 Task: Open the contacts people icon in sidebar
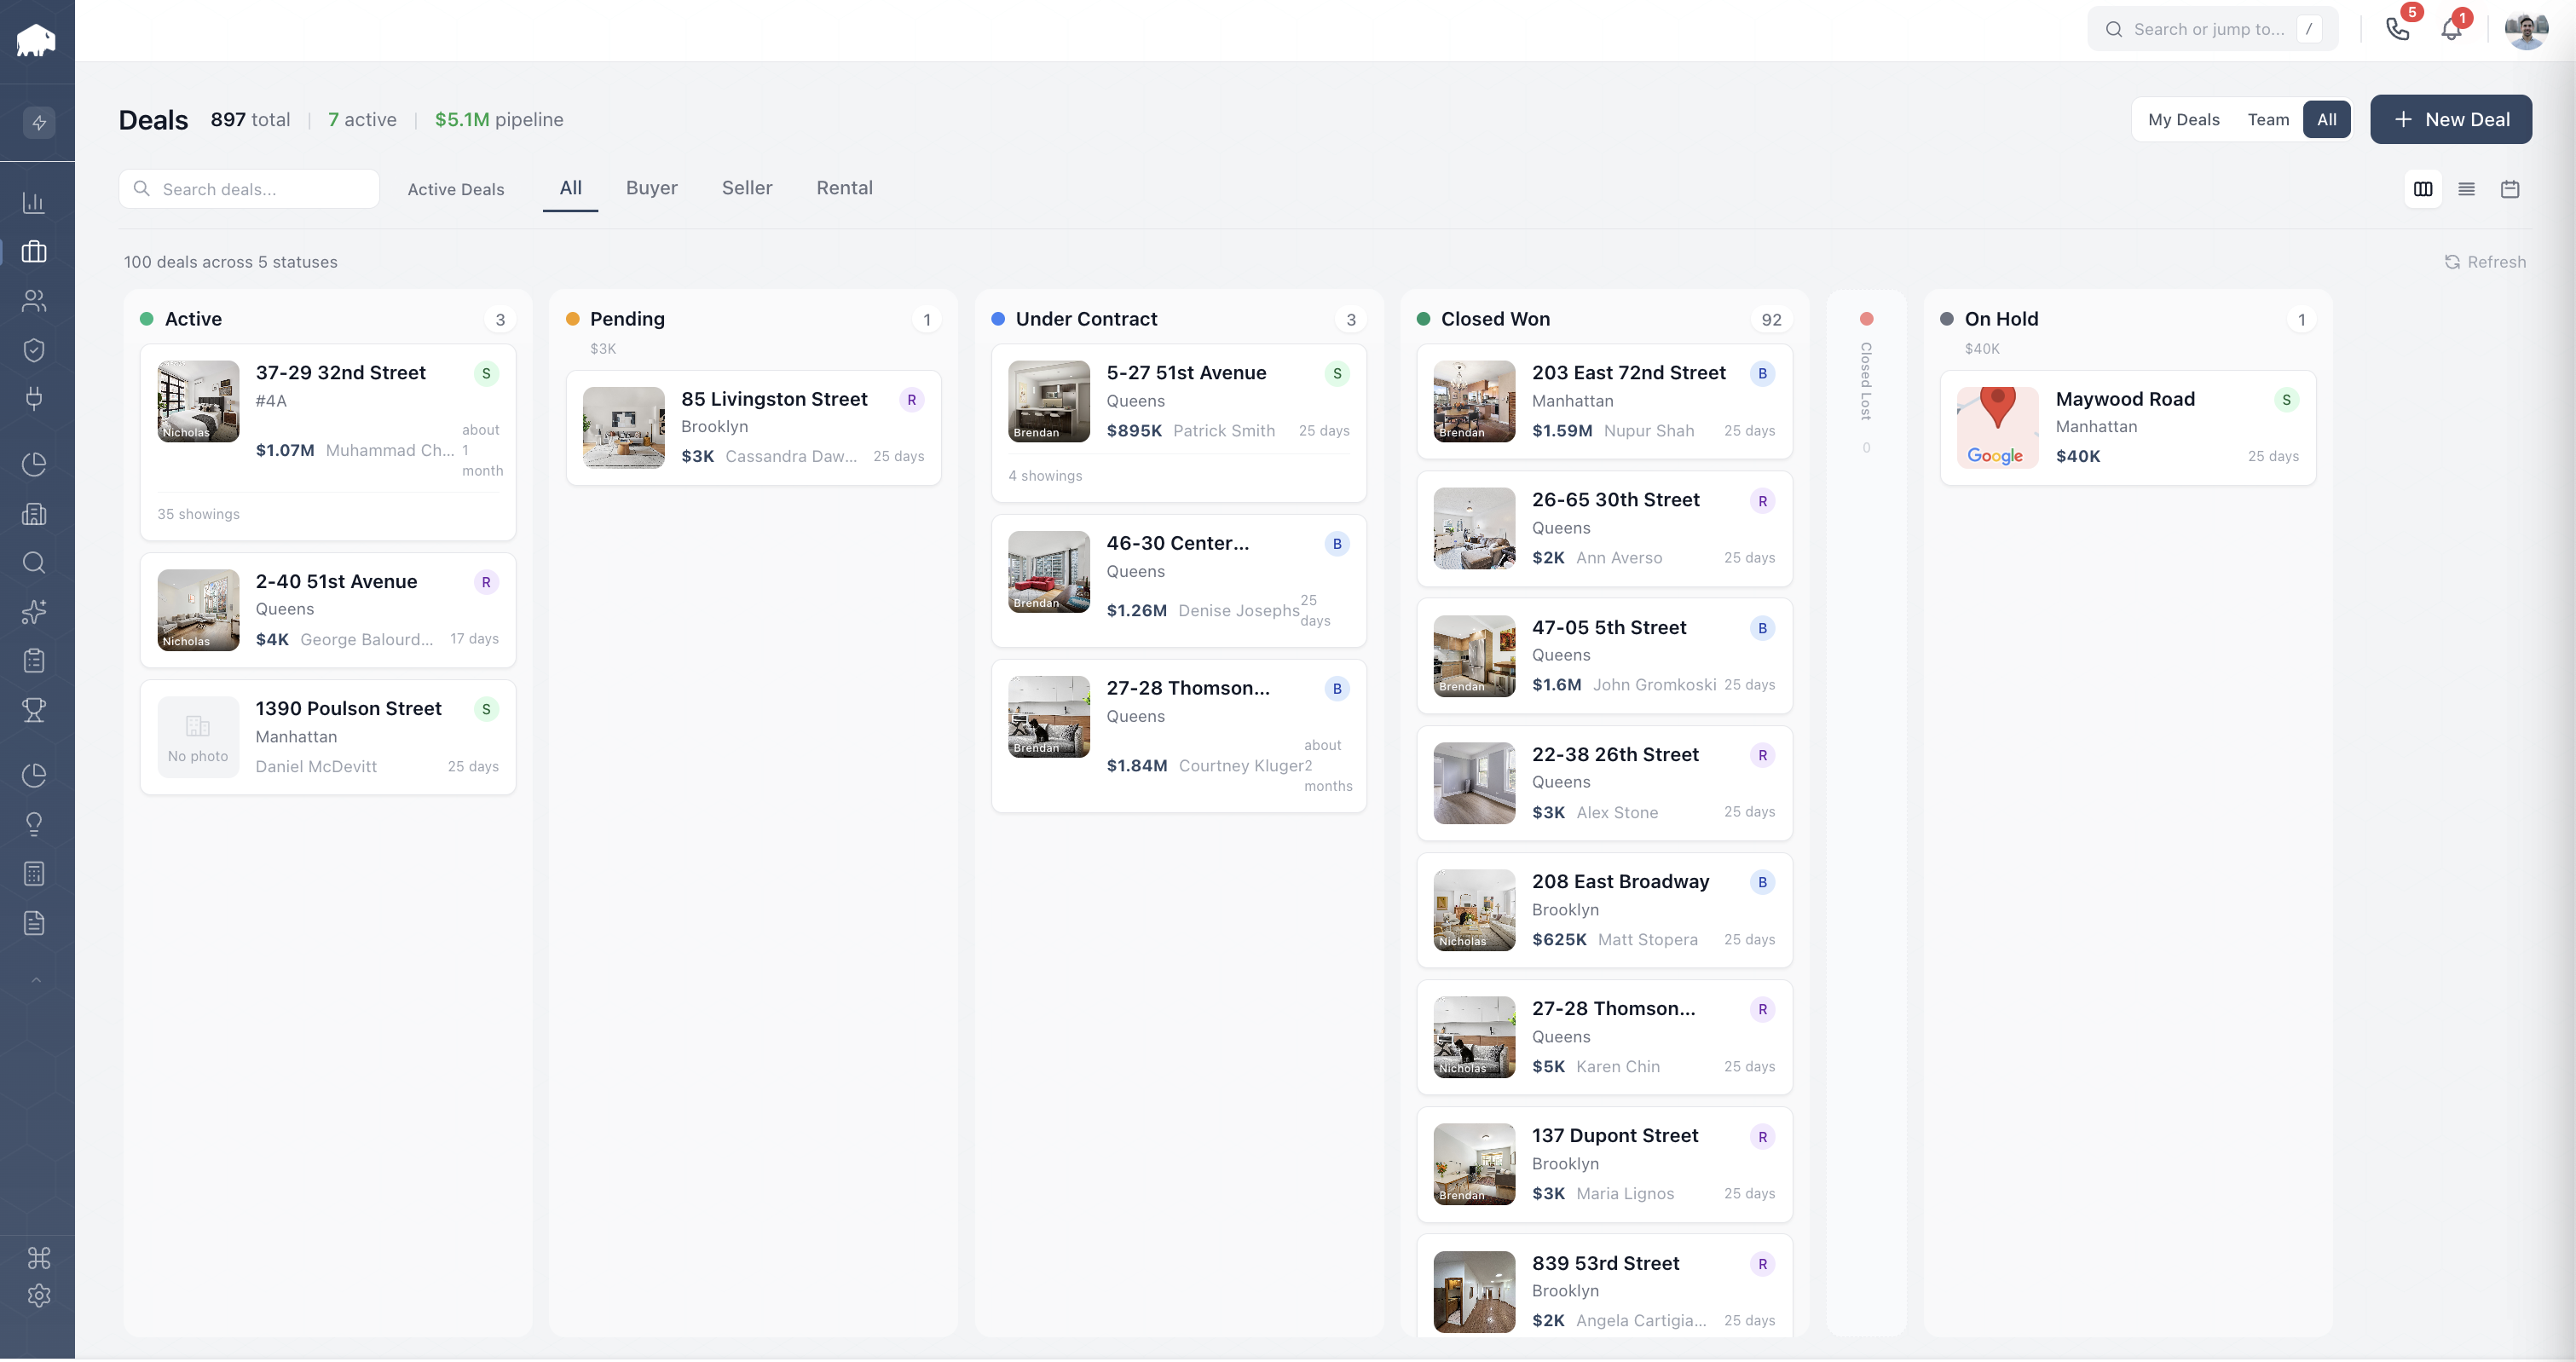point(34,300)
